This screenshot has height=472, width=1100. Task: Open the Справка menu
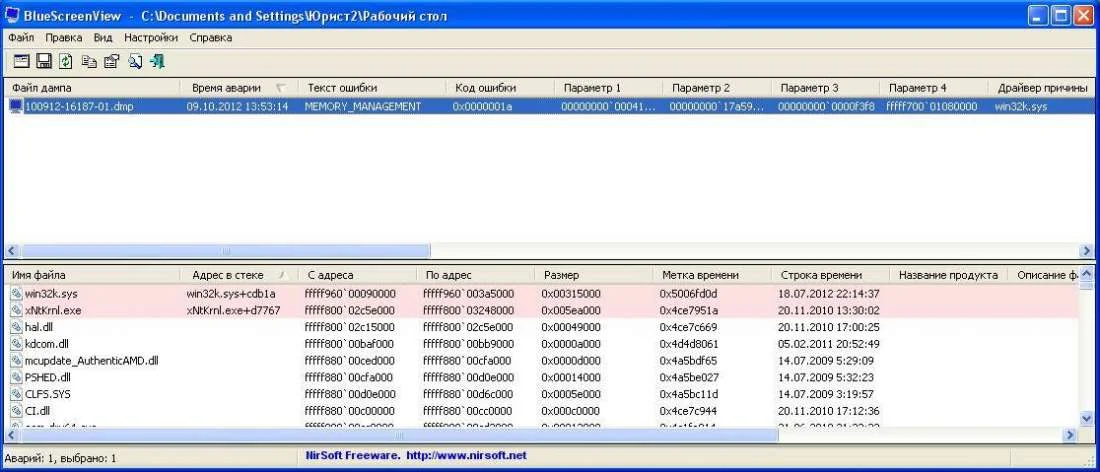pos(210,38)
